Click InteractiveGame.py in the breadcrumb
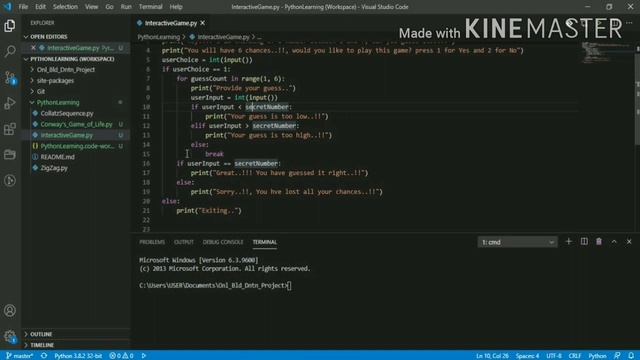Image resolution: width=640 pixels, height=360 pixels. click(223, 37)
